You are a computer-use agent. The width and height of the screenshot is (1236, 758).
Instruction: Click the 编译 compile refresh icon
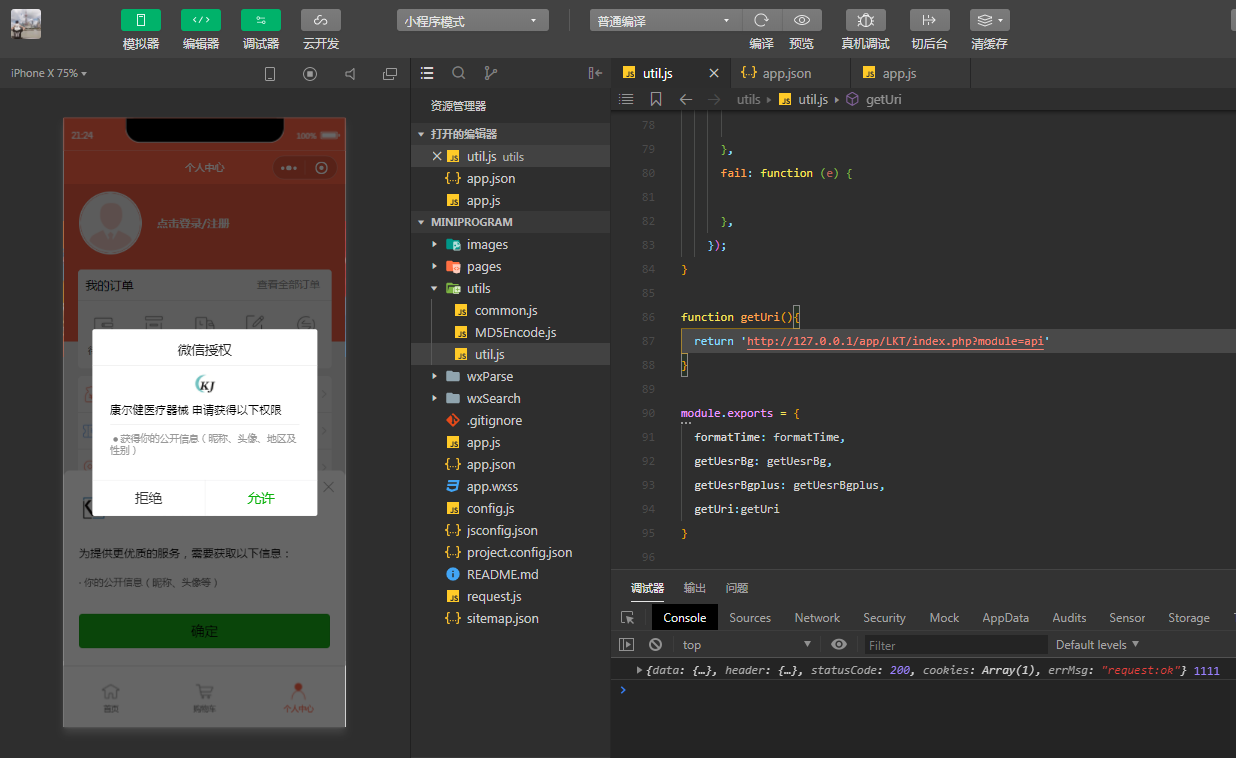(x=761, y=20)
